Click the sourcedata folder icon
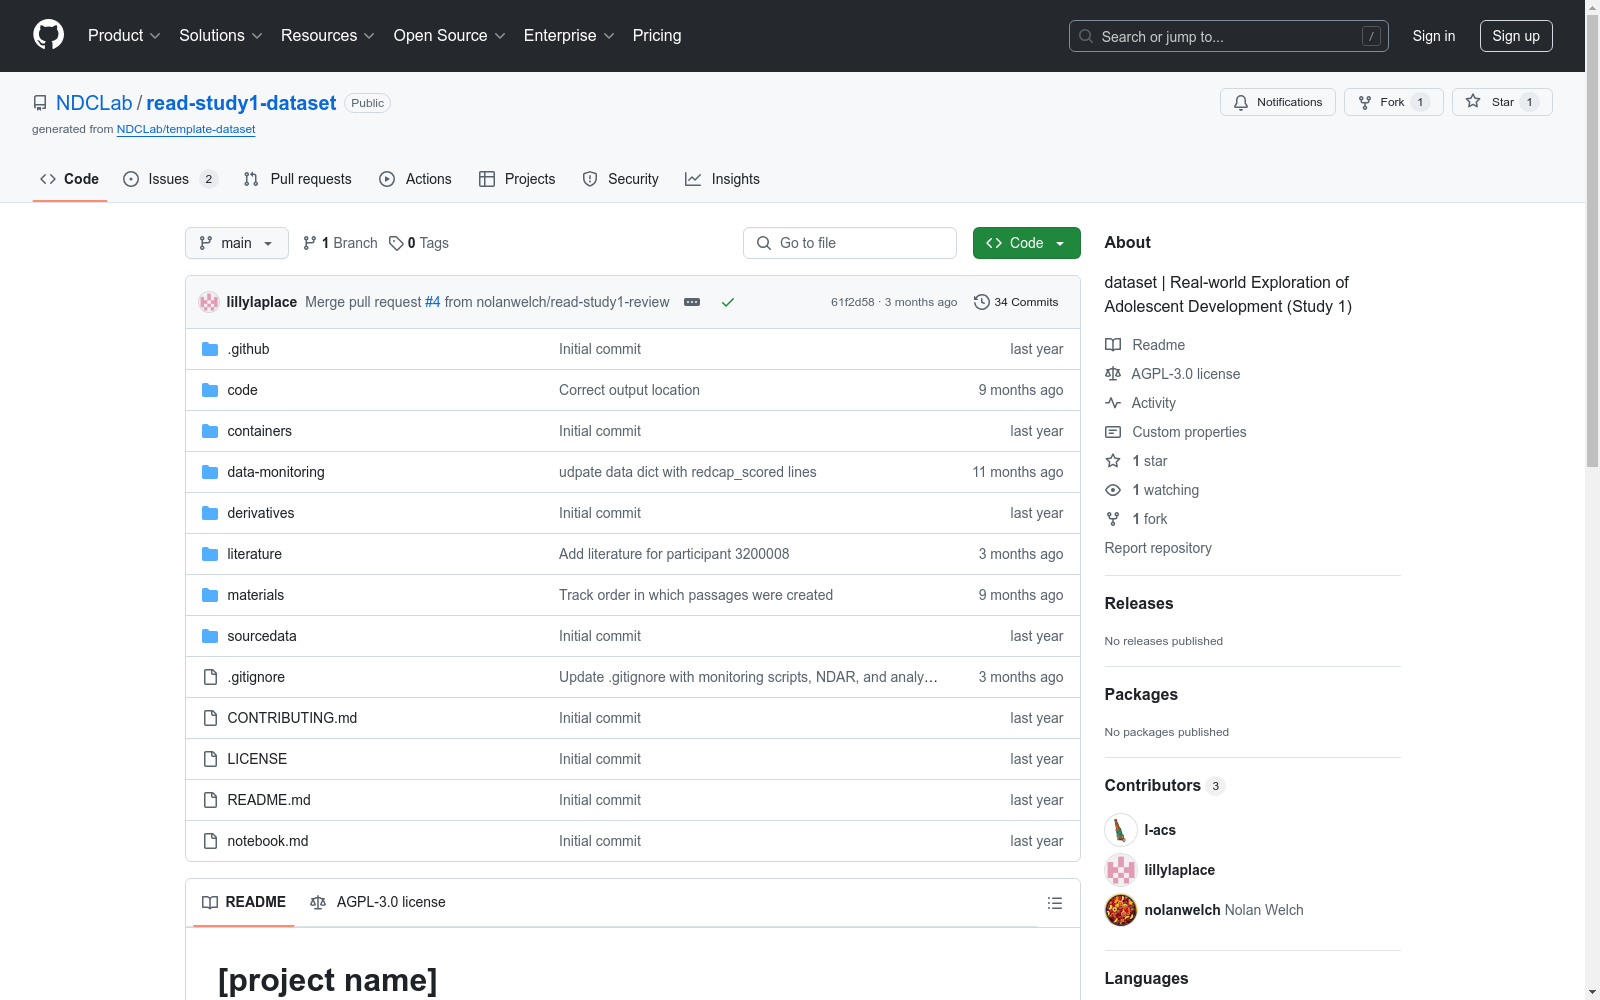Viewport: 1600px width, 1000px height. tap(210, 636)
